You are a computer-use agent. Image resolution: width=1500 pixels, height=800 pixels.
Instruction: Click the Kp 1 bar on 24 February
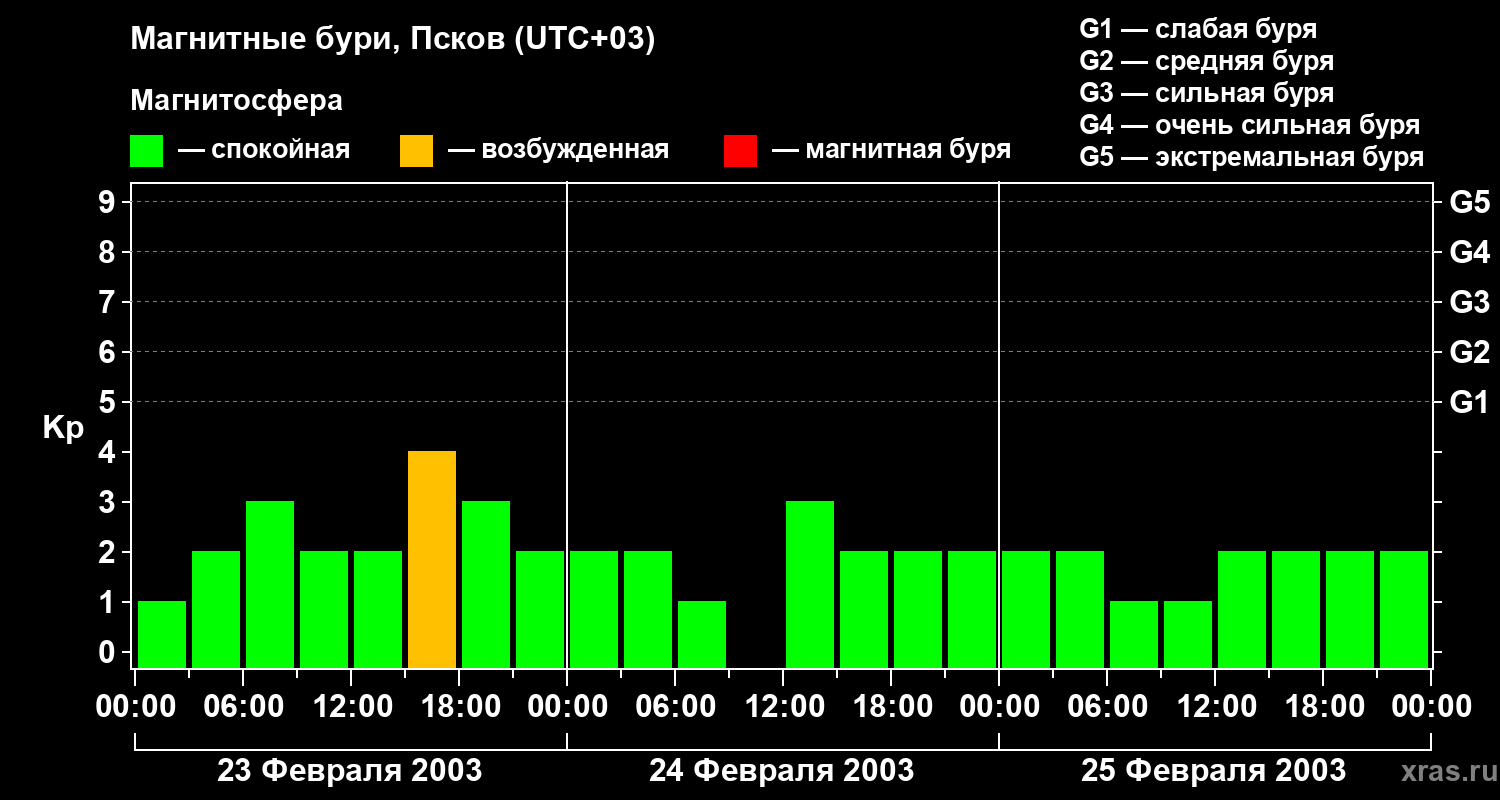point(702,634)
